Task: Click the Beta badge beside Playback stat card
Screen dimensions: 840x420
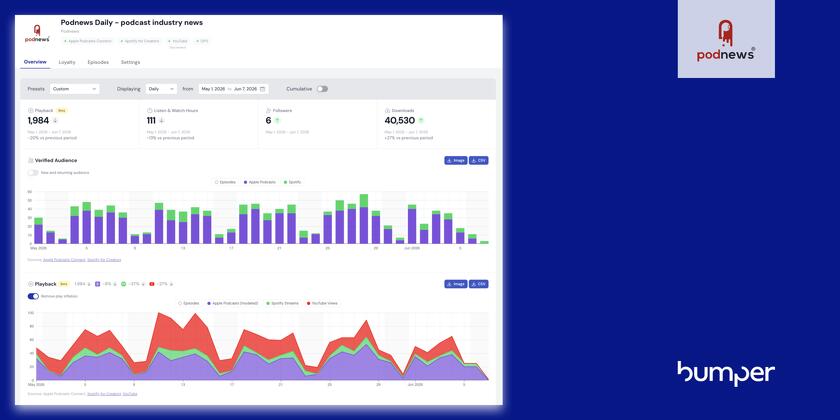Action: 62,110
